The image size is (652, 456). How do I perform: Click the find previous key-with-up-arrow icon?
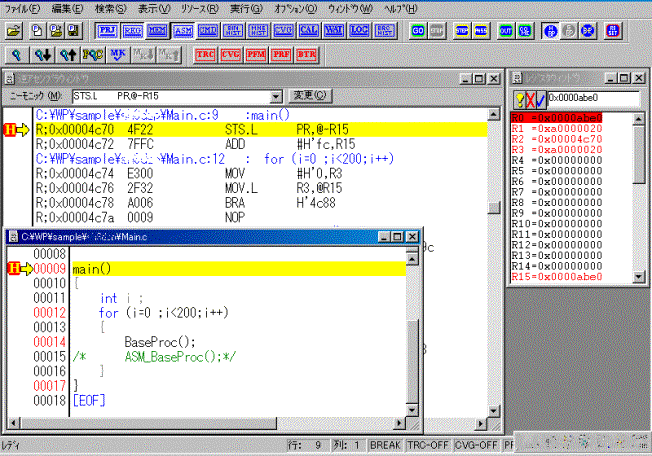click(x=68, y=55)
